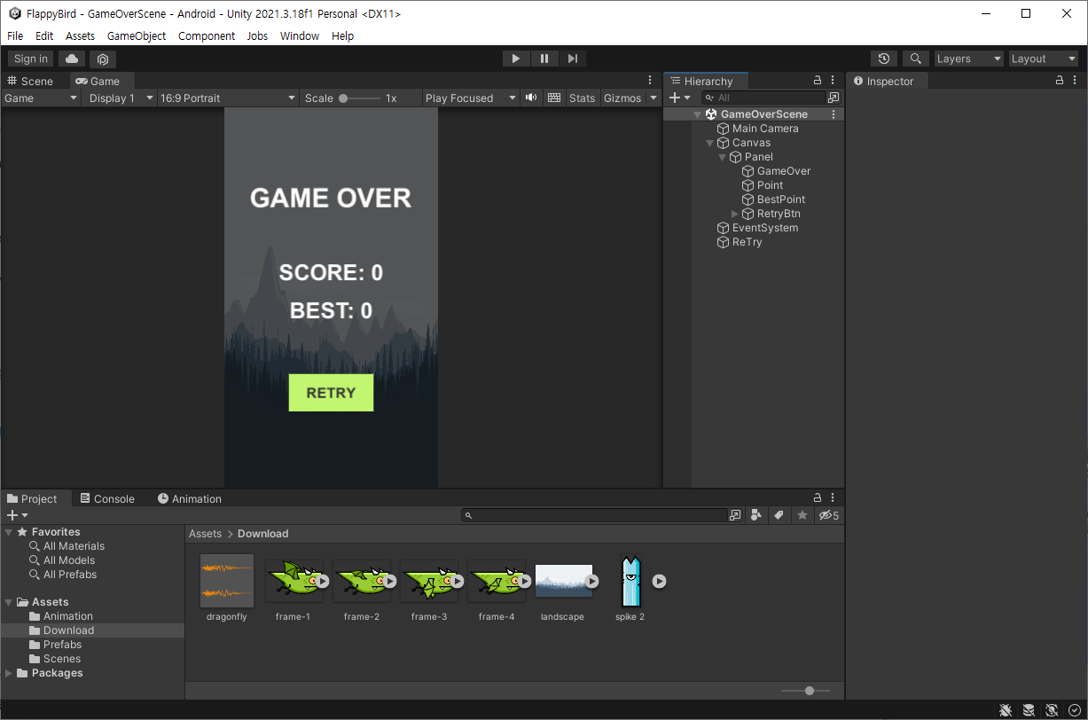Screen dimensions: 1088x720
Task: Open Play Focused dropdown
Action: (x=470, y=98)
